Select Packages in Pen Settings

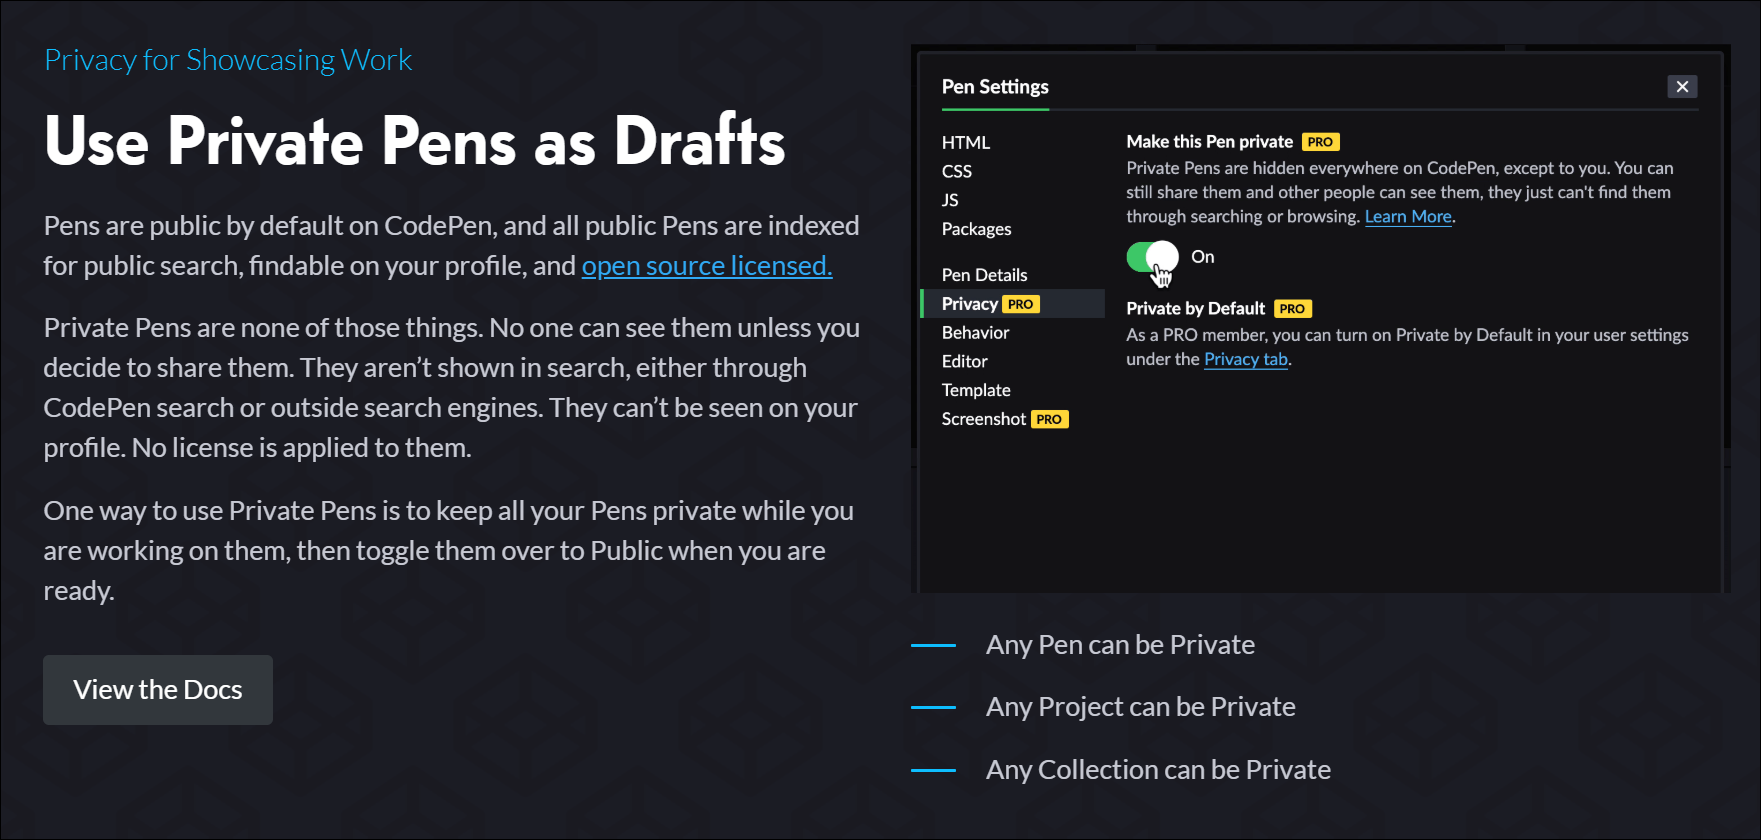tap(976, 229)
